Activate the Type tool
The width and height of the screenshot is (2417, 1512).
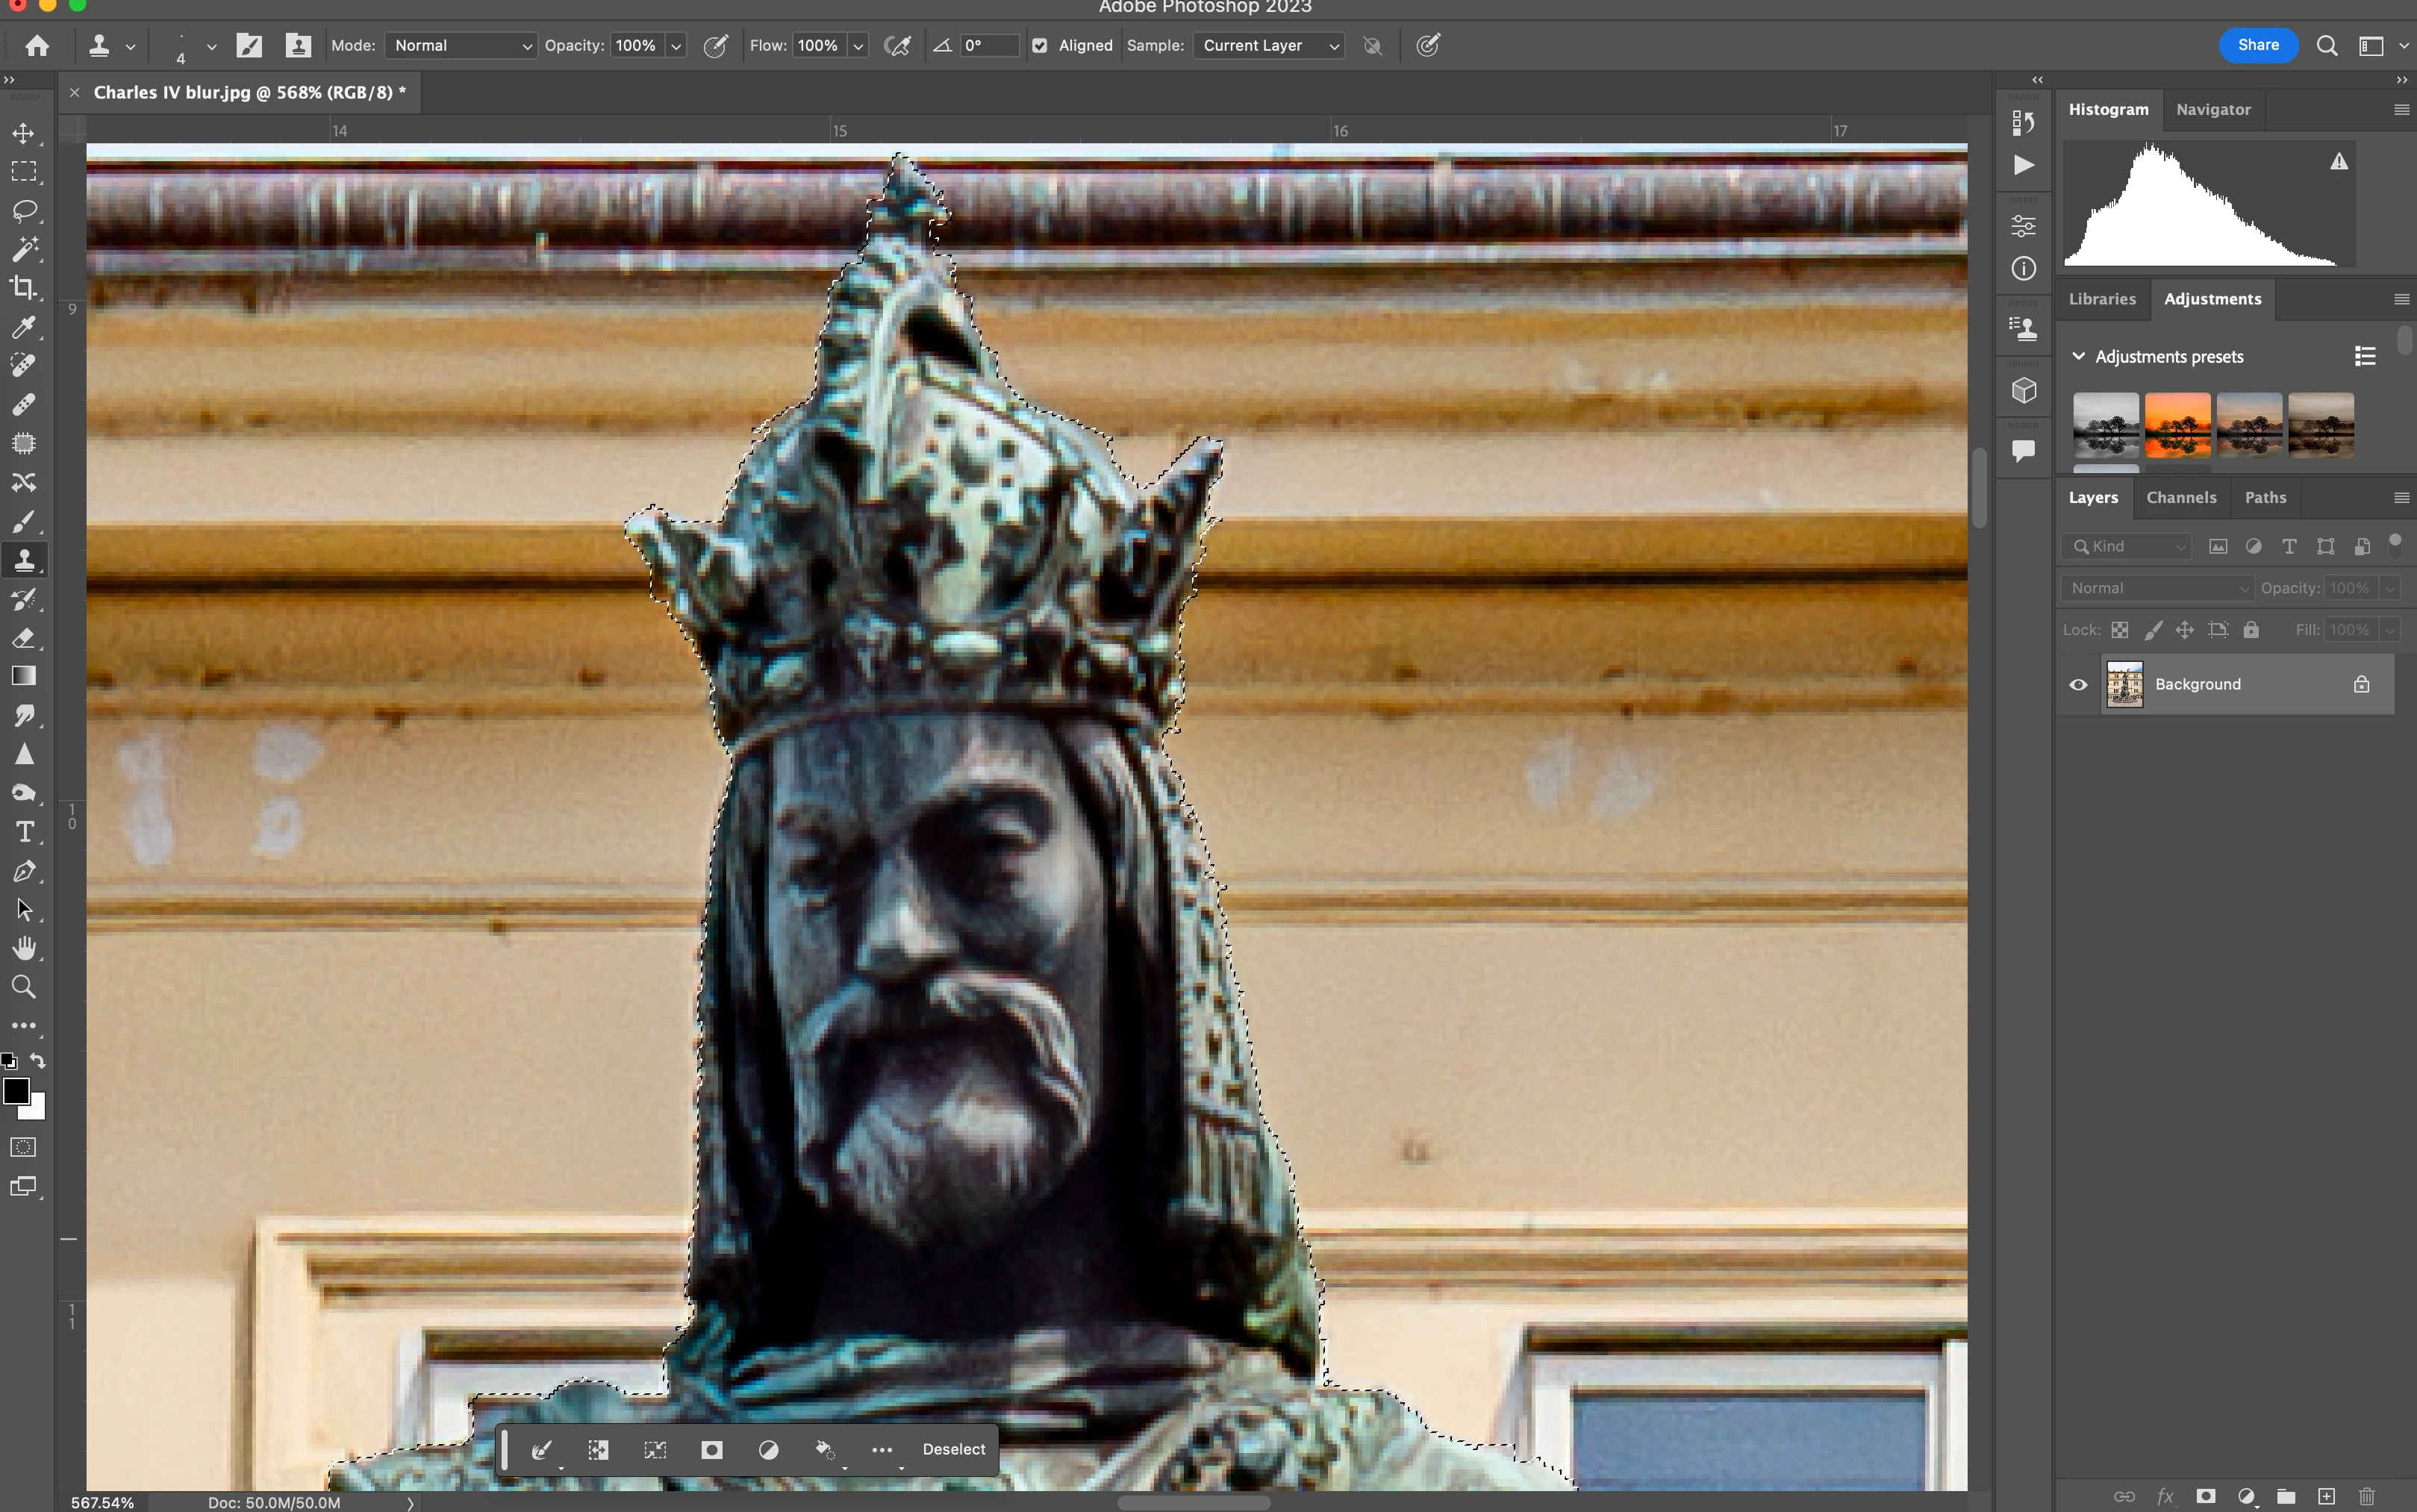24,832
